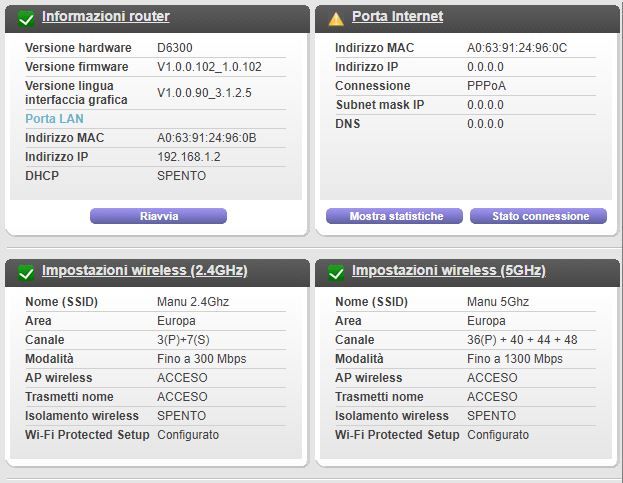Click the Stato connessione button
The height and width of the screenshot is (483, 623).
tap(540, 216)
